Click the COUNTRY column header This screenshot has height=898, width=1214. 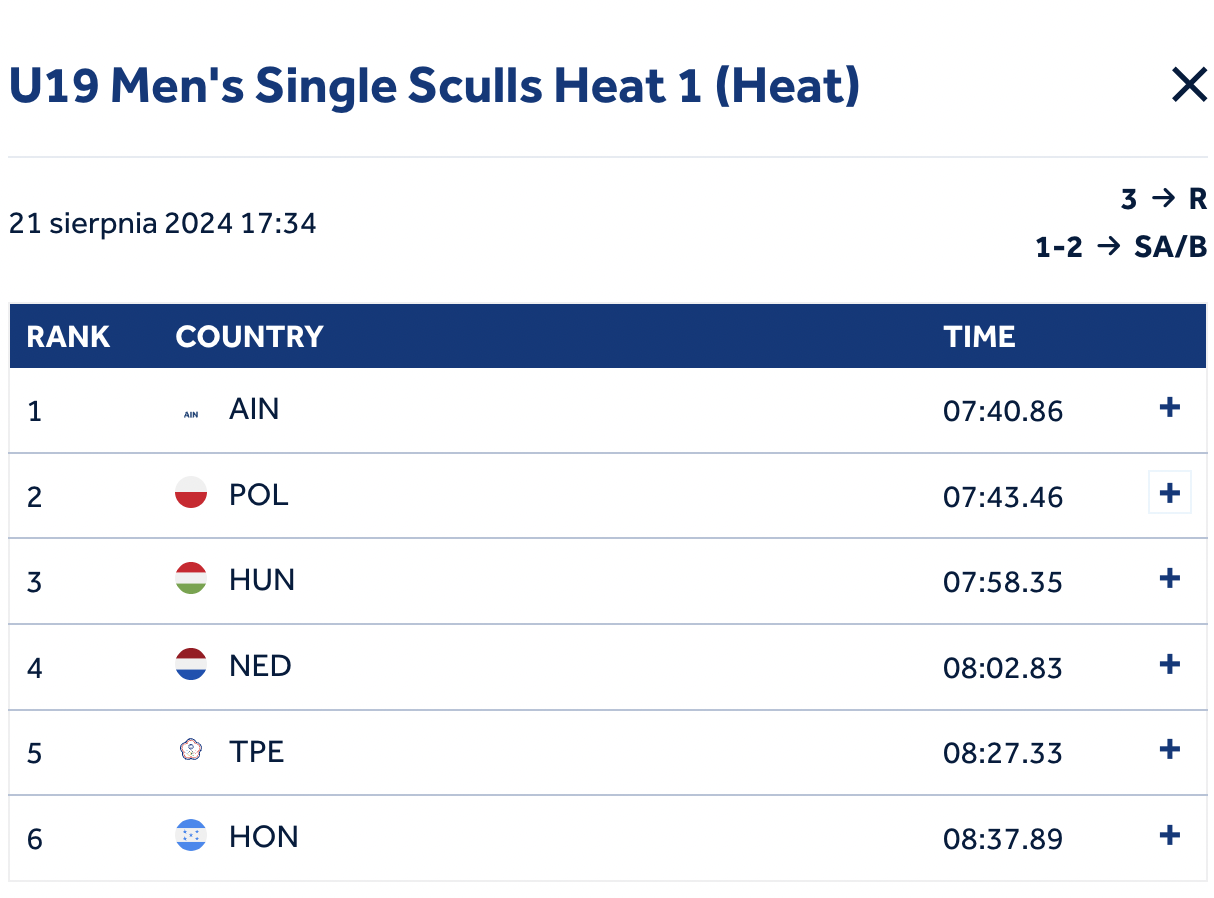pos(249,337)
